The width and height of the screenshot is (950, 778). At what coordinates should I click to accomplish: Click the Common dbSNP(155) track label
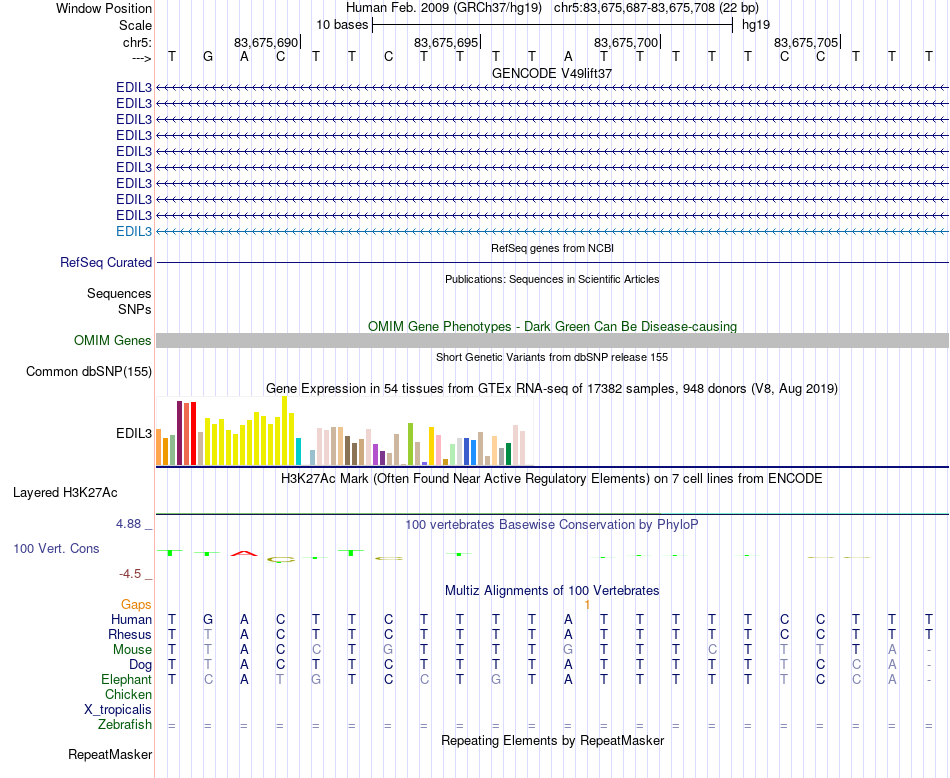(x=89, y=371)
